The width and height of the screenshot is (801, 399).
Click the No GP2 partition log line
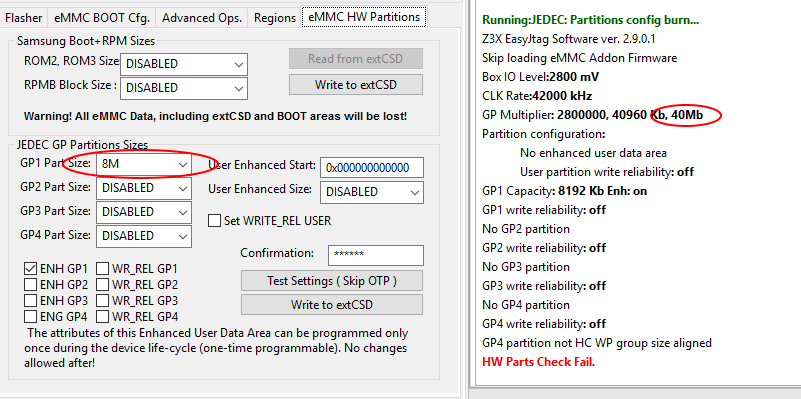coord(526,229)
